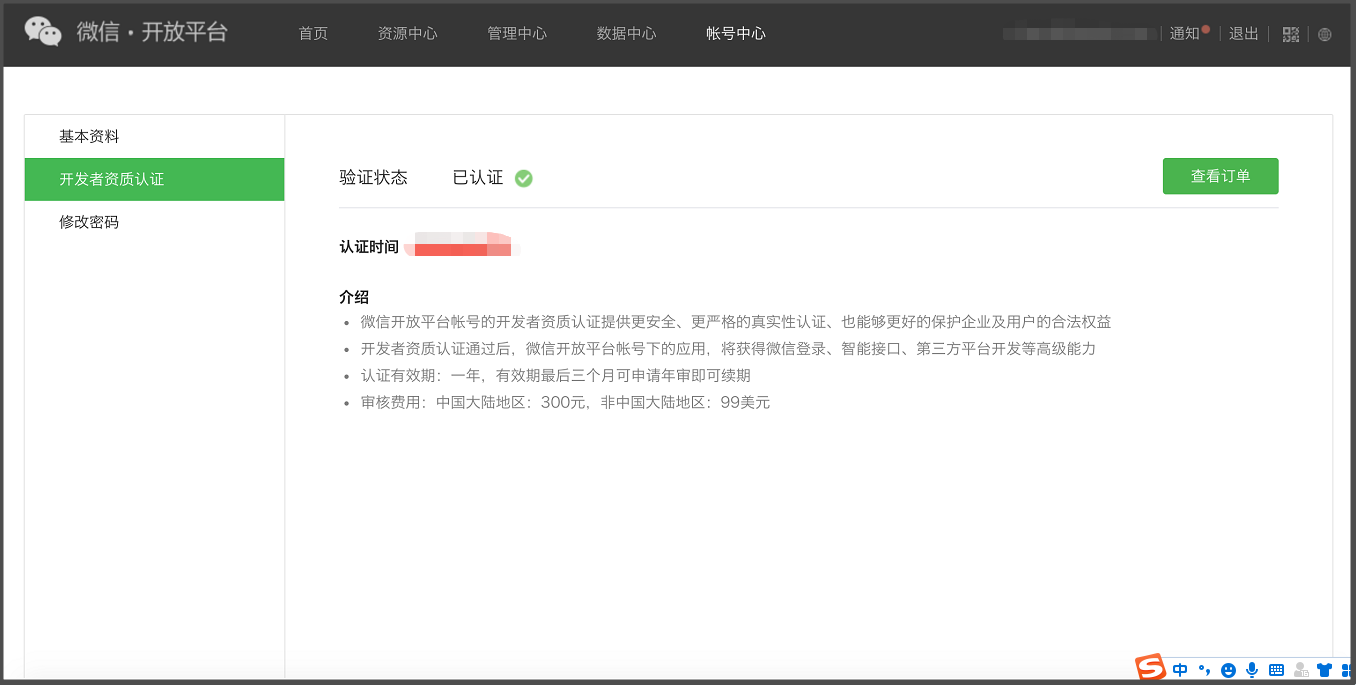The image size is (1356, 685).
Task: Click 退出 to log out
Action: (x=1243, y=33)
